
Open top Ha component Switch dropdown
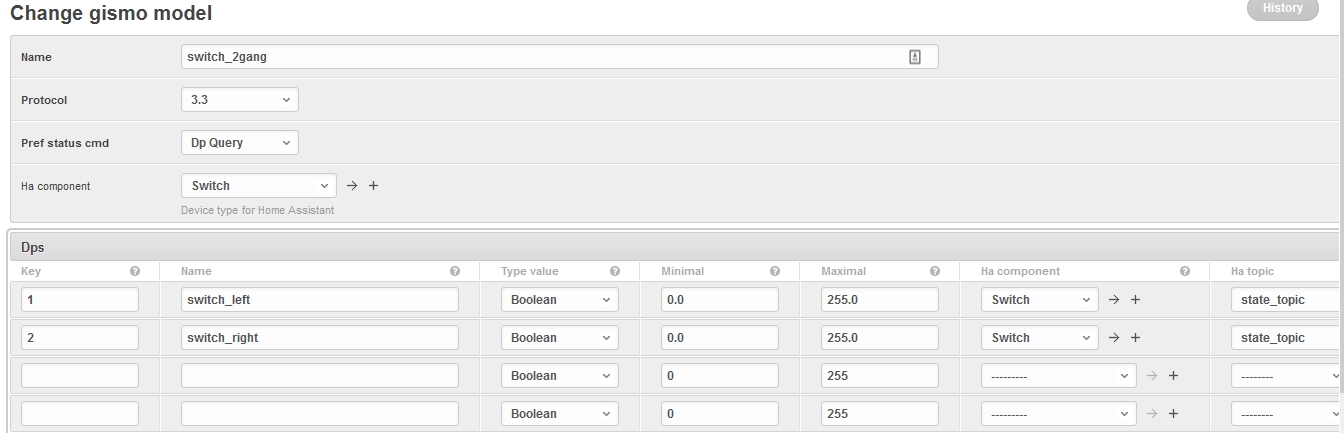259,186
